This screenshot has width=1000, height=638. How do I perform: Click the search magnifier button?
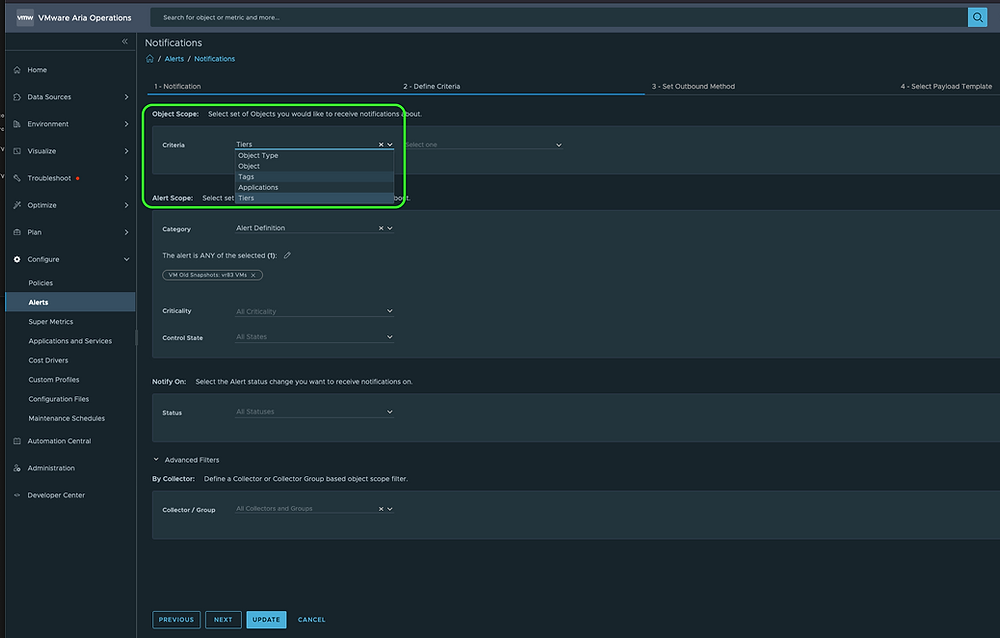pos(977,17)
